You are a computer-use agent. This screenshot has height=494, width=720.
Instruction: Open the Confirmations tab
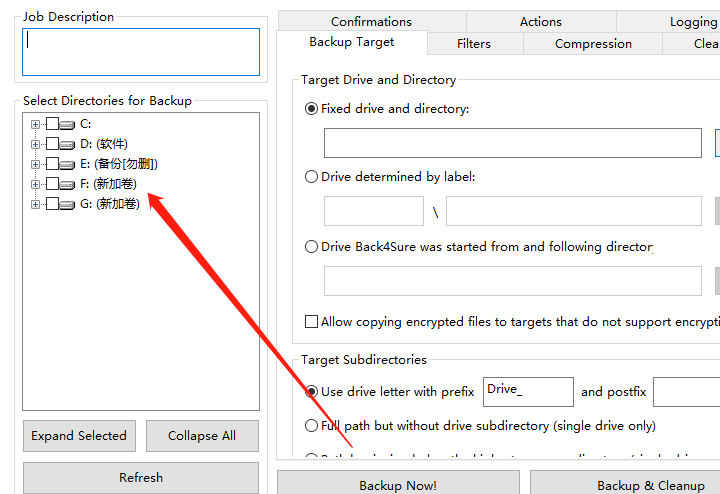pos(371,22)
